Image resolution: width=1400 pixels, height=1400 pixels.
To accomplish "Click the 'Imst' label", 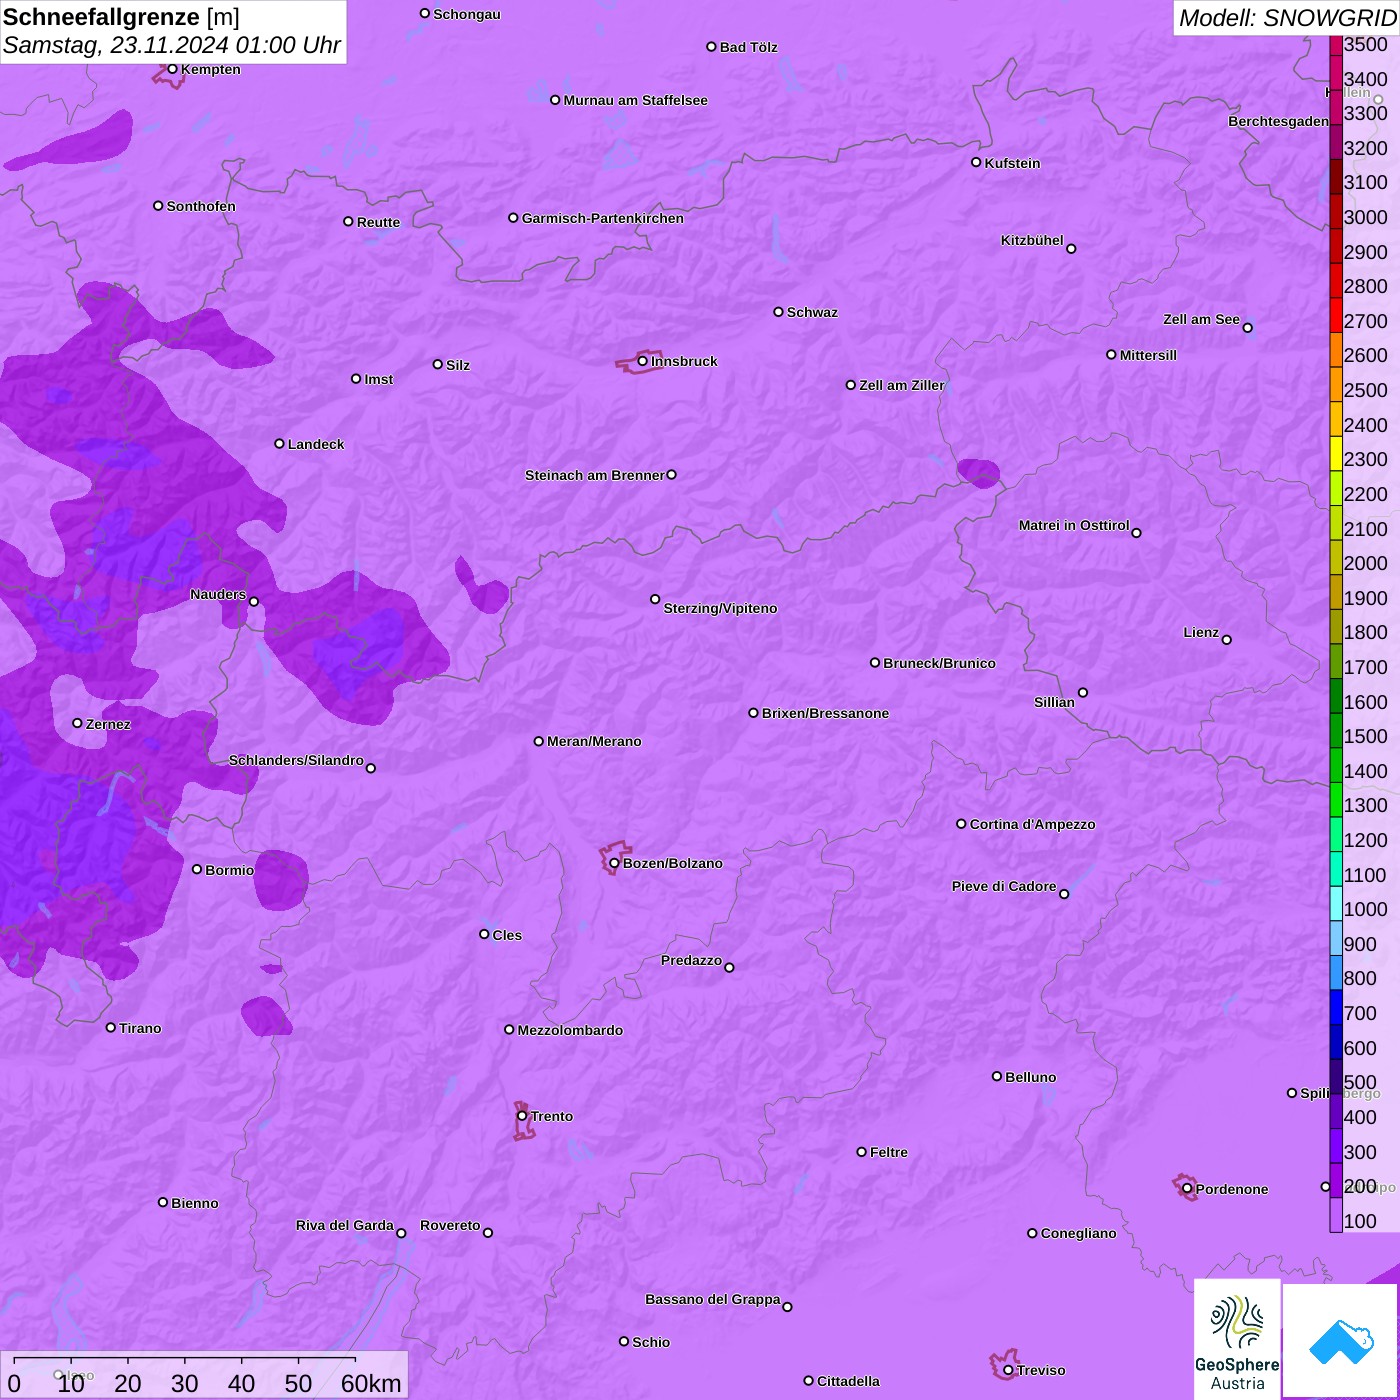I will 378,379.
